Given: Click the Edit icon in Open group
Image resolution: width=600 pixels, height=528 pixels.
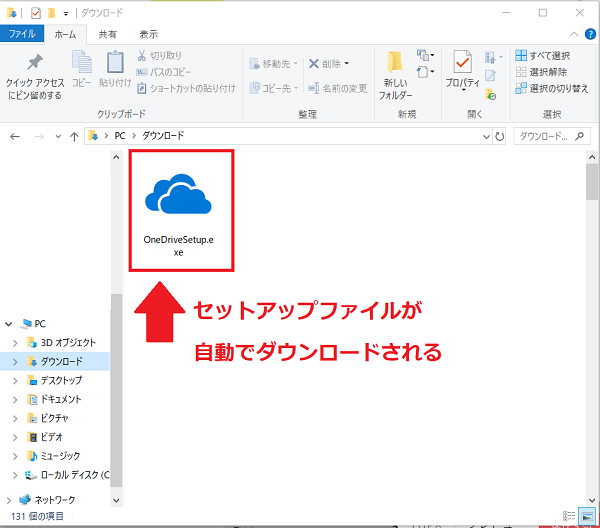Looking at the screenshot, I should (x=490, y=76).
